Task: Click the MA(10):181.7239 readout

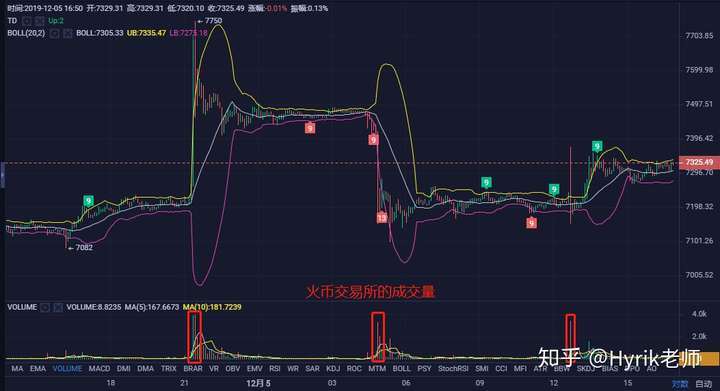Action: (x=212, y=307)
